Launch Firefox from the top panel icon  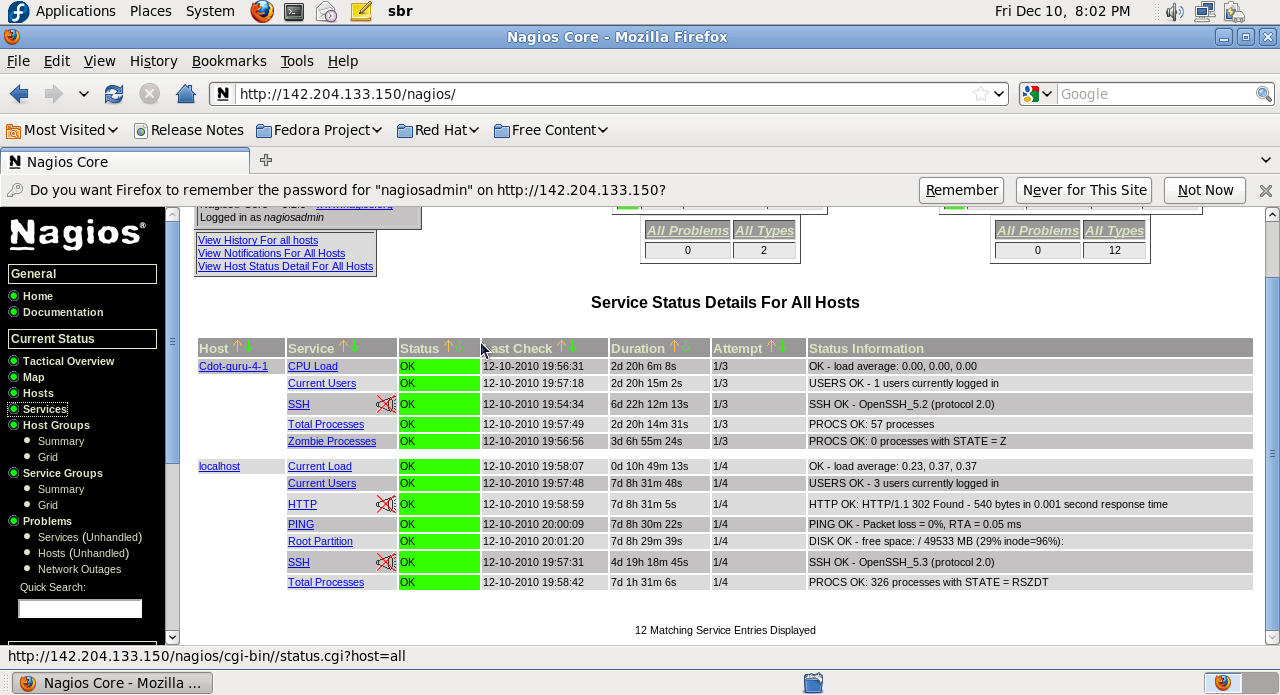click(262, 12)
